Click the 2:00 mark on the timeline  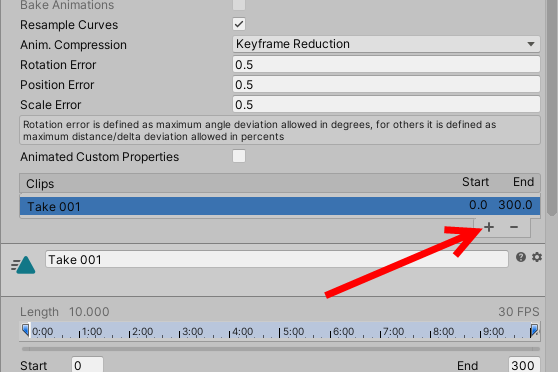141,332
